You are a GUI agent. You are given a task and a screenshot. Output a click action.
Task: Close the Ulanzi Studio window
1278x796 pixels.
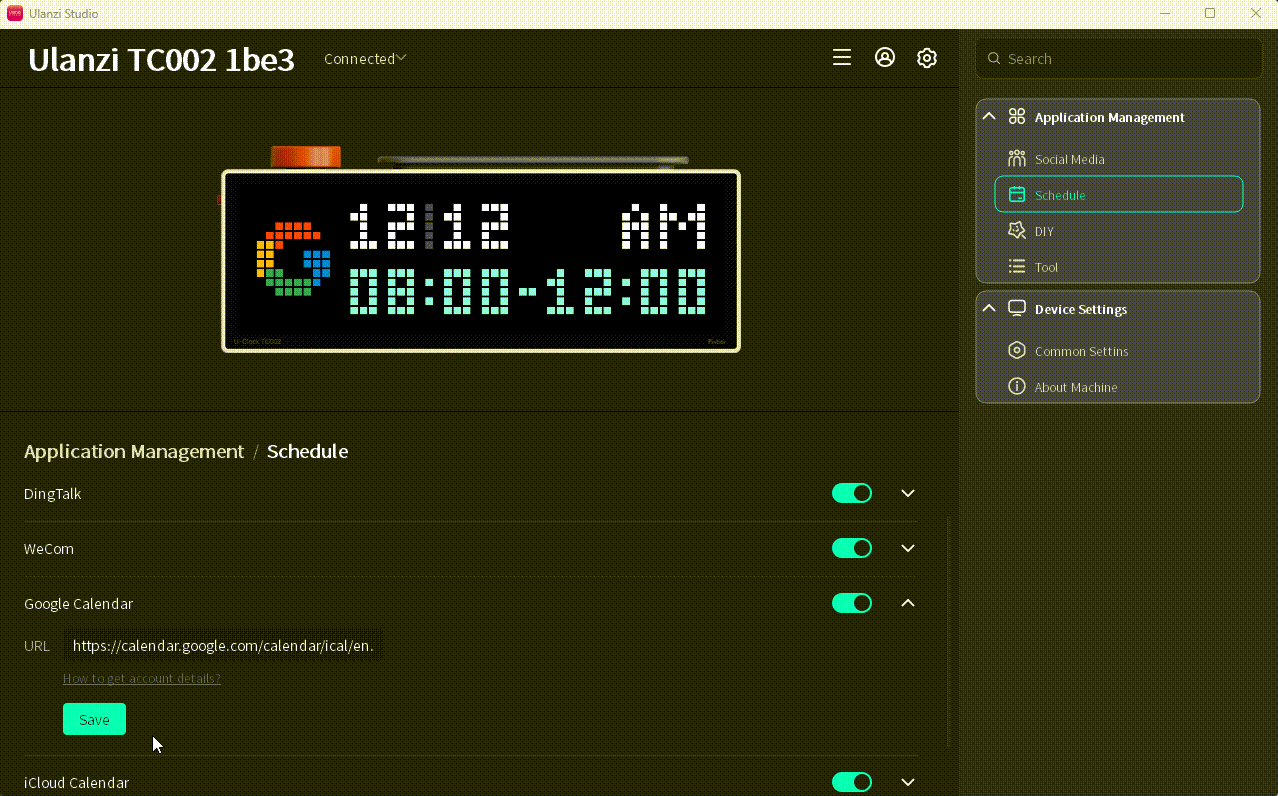point(1256,13)
